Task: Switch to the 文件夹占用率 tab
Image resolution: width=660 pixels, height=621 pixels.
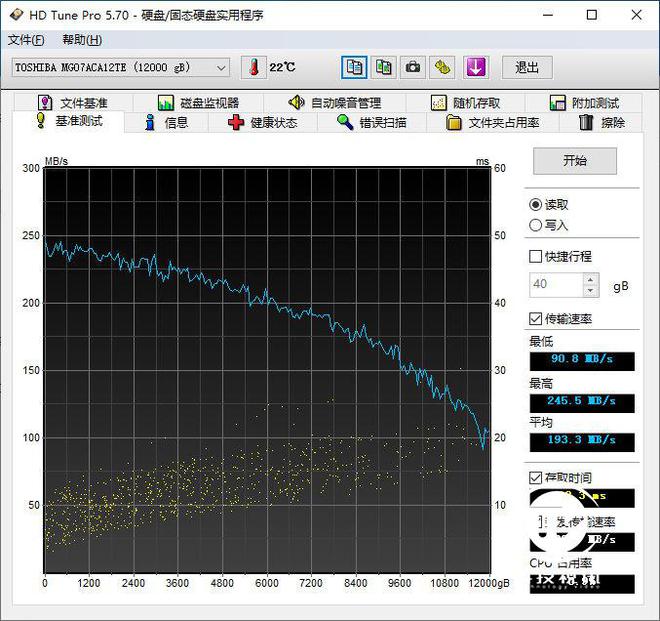Action: click(x=492, y=123)
